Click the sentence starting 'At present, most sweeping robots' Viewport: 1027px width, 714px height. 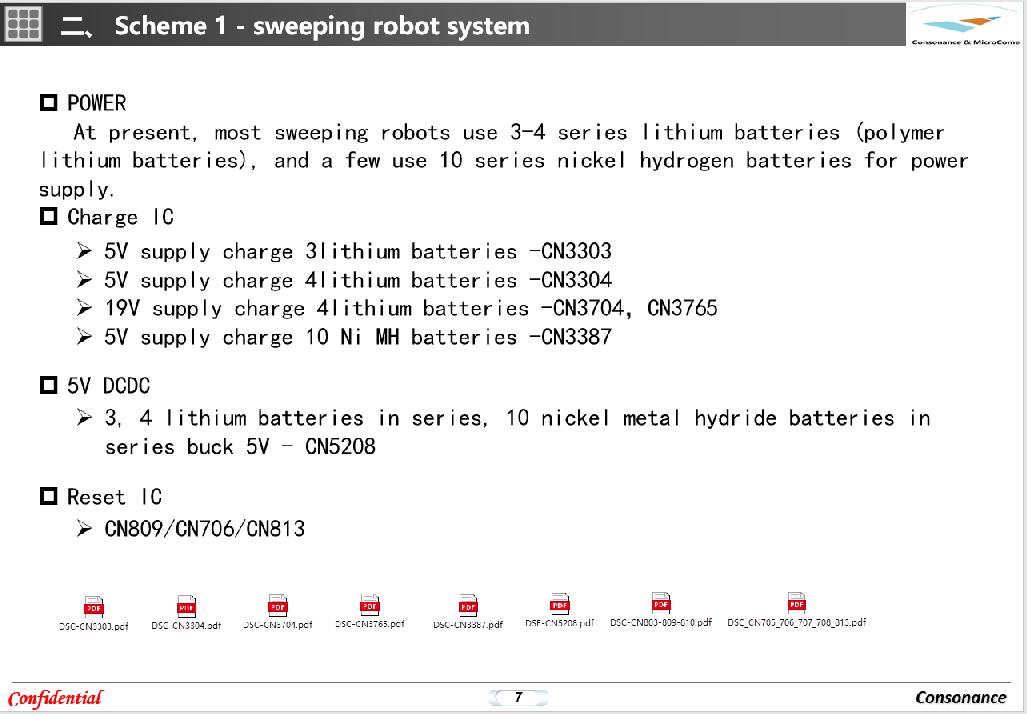[503, 161]
